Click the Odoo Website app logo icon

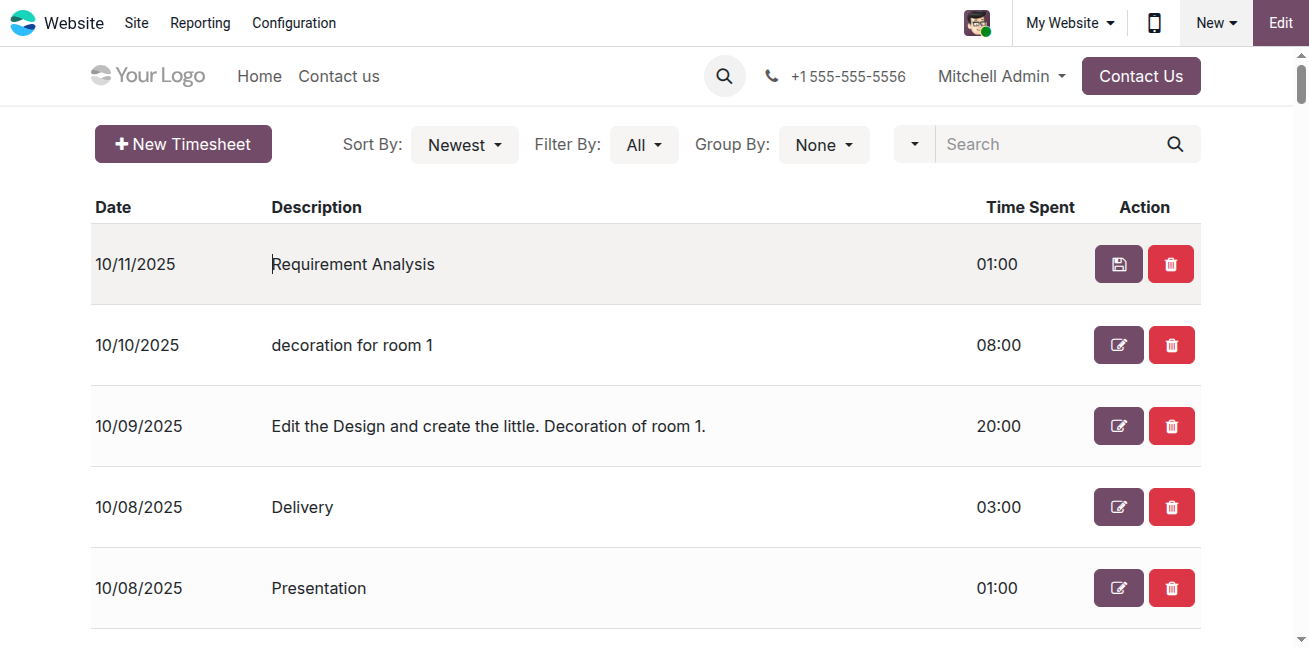click(x=22, y=23)
